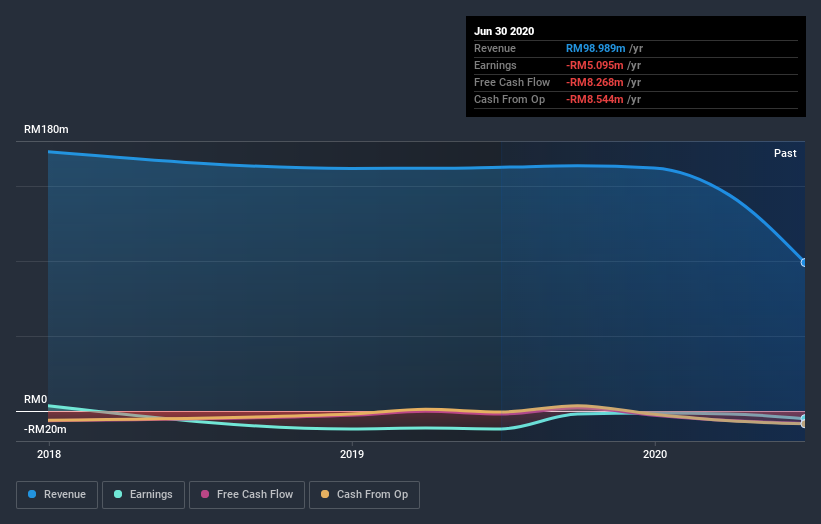The image size is (821, 524).
Task: Toggle the Free Cash Flow legend button
Action: click(x=247, y=495)
